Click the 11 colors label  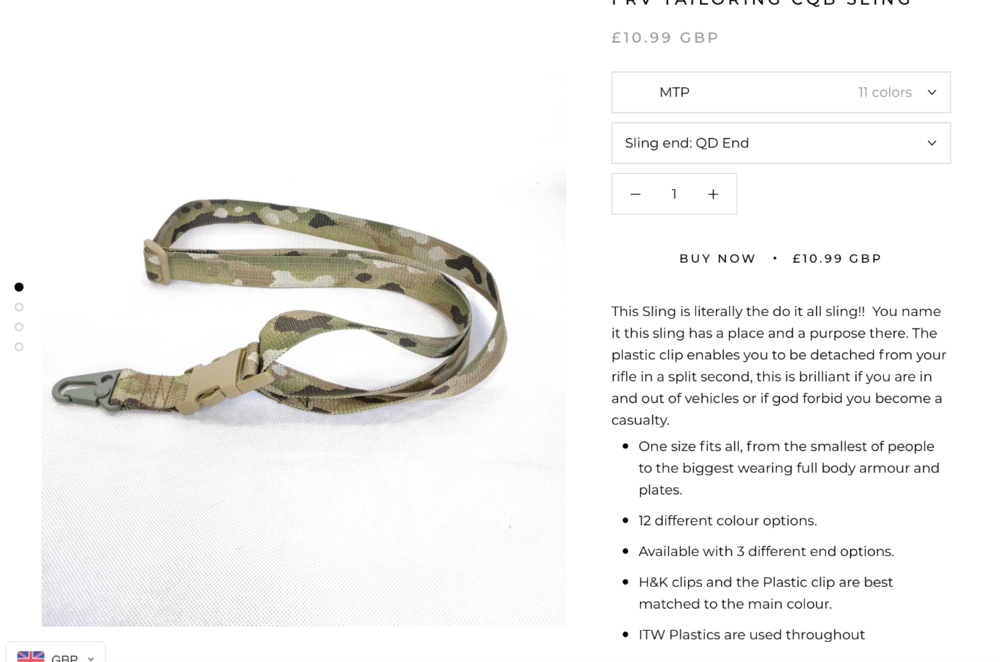point(885,92)
